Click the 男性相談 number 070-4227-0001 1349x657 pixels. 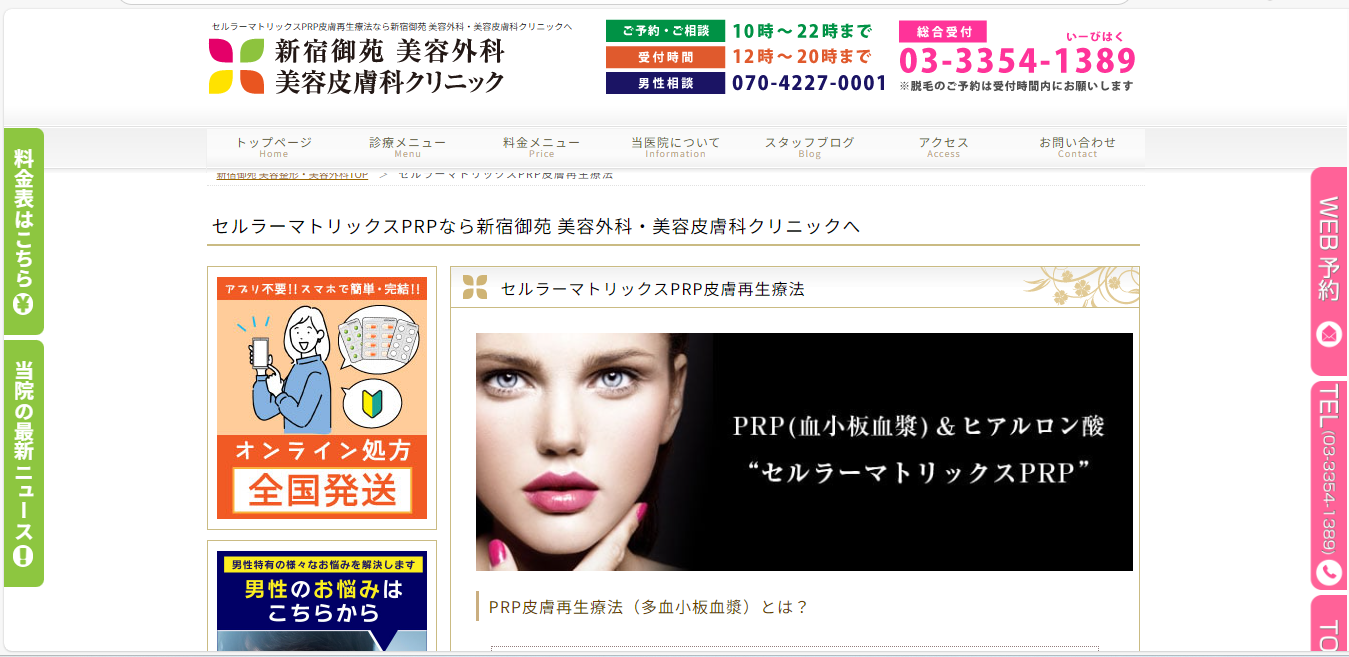(x=809, y=83)
